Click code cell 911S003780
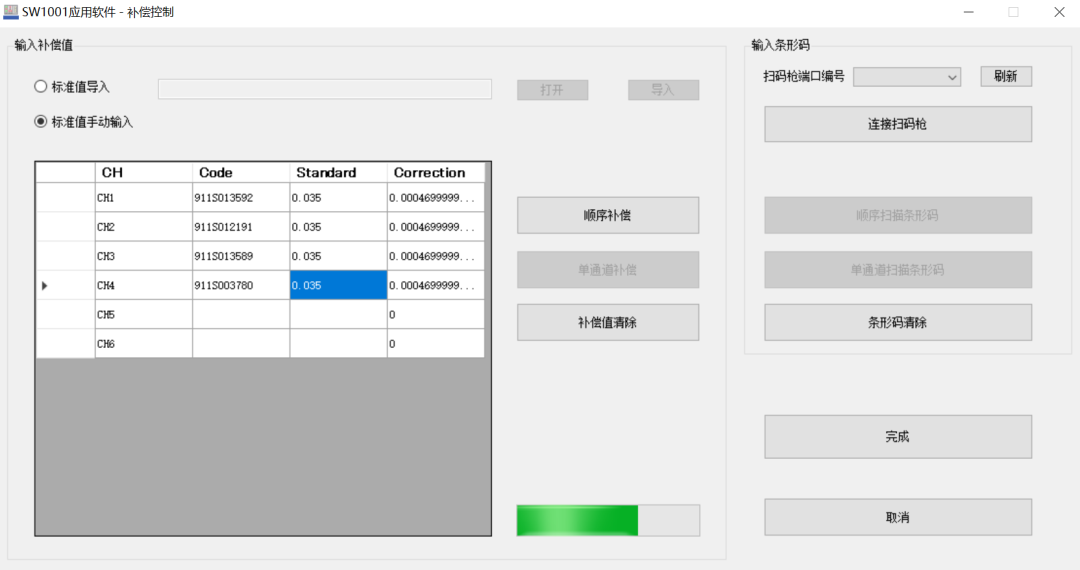 (x=241, y=285)
